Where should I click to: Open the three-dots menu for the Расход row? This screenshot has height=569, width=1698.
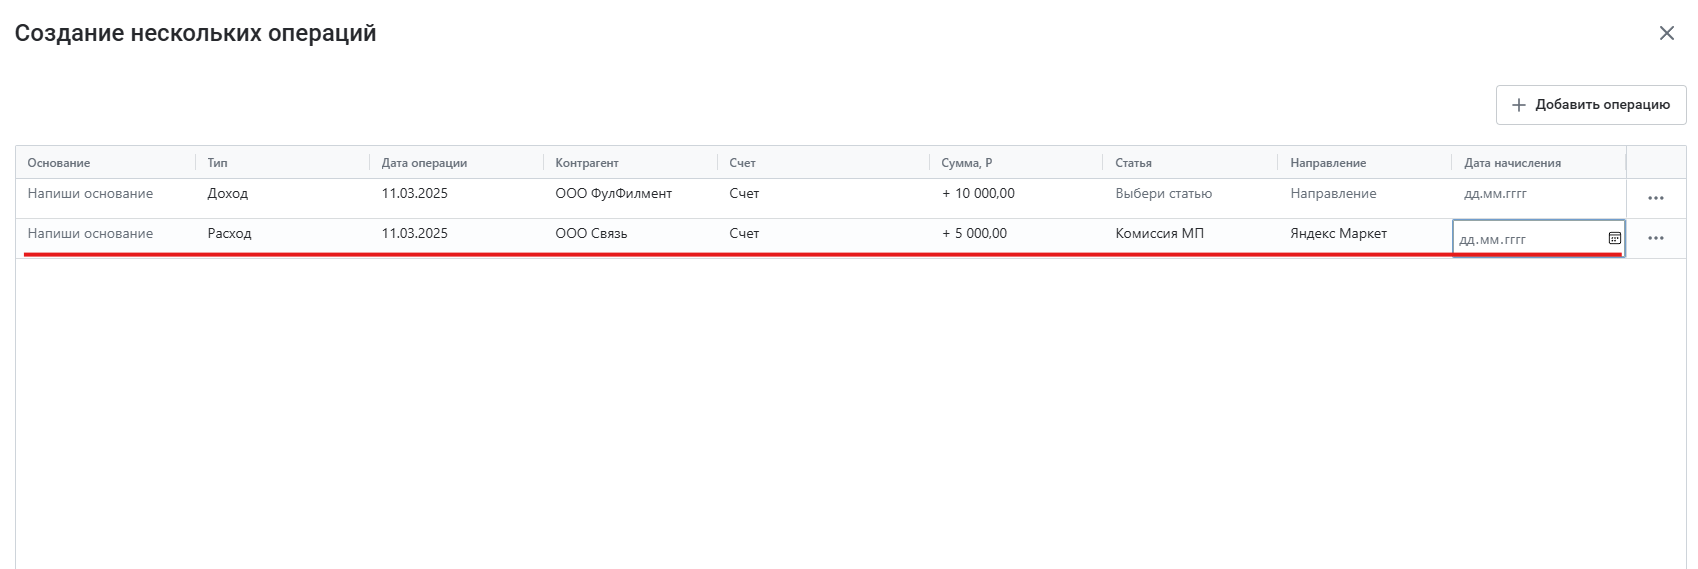(1656, 238)
